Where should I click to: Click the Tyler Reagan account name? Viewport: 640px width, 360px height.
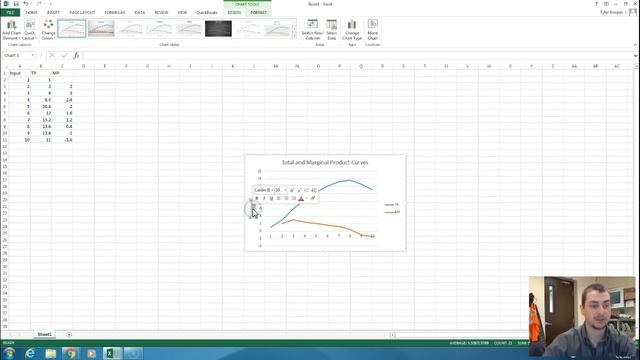coord(611,12)
